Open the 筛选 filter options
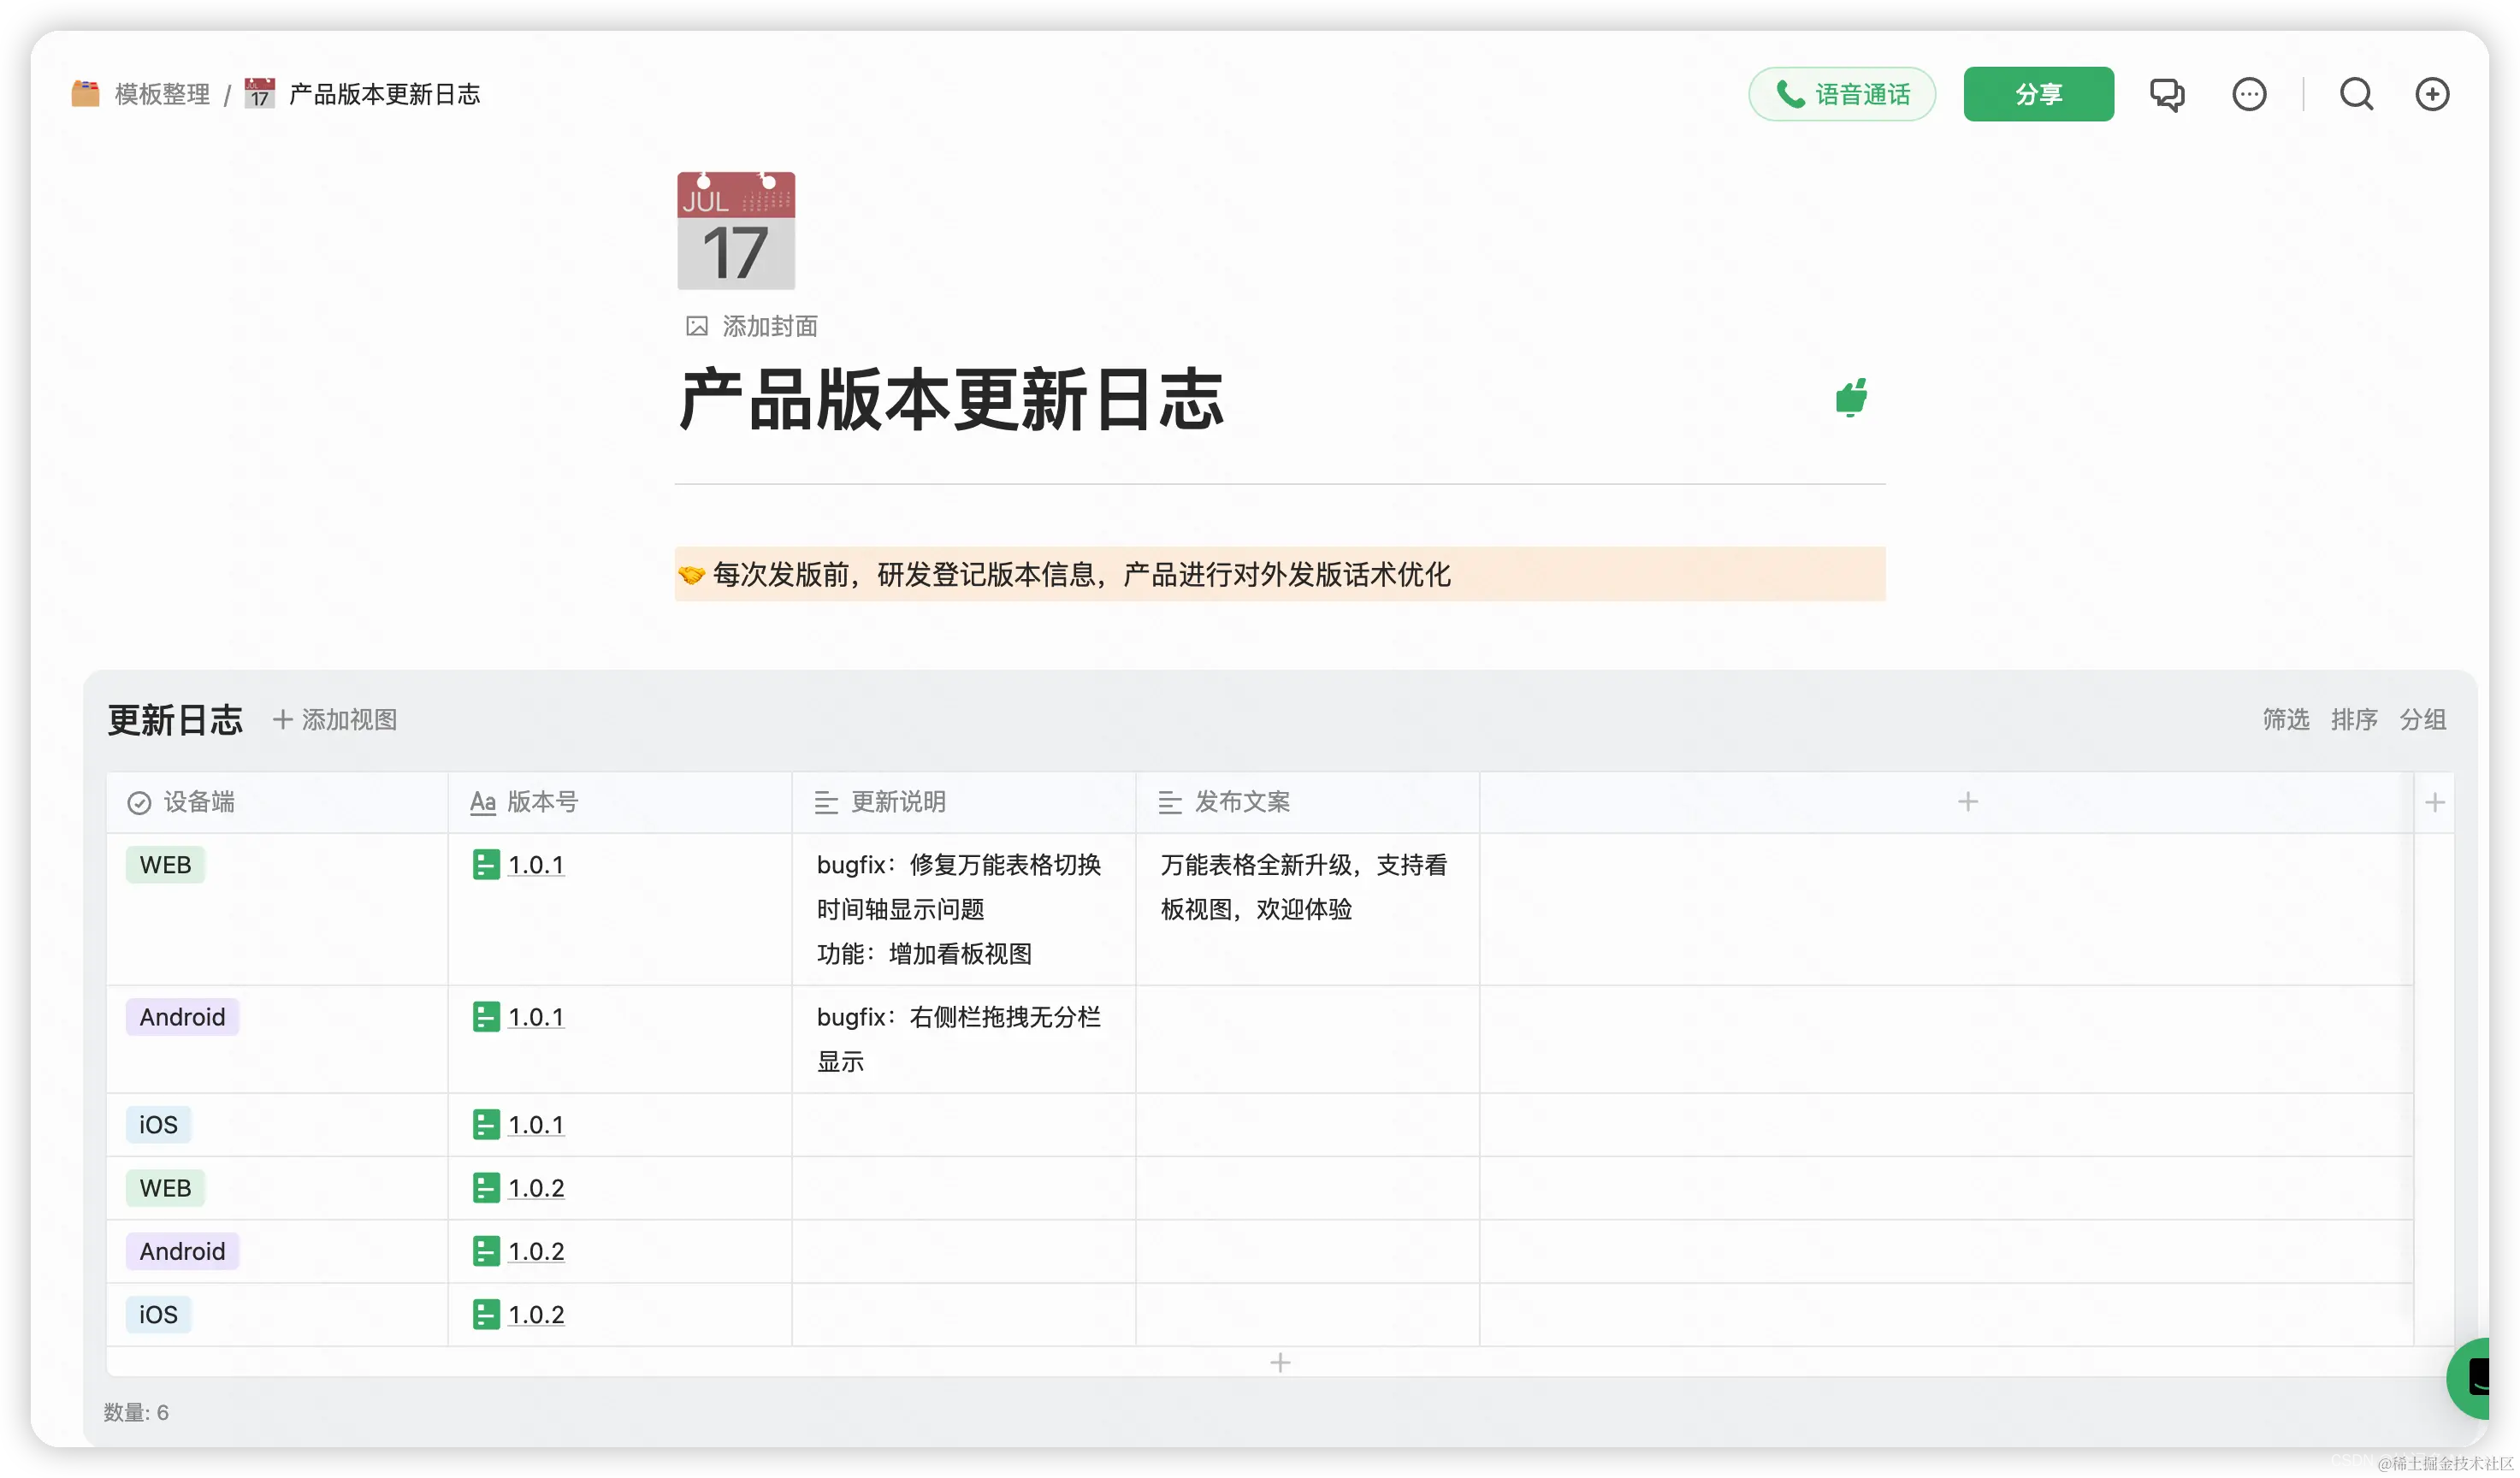Screen dimensions: 2520x1478 (x=2286, y=719)
